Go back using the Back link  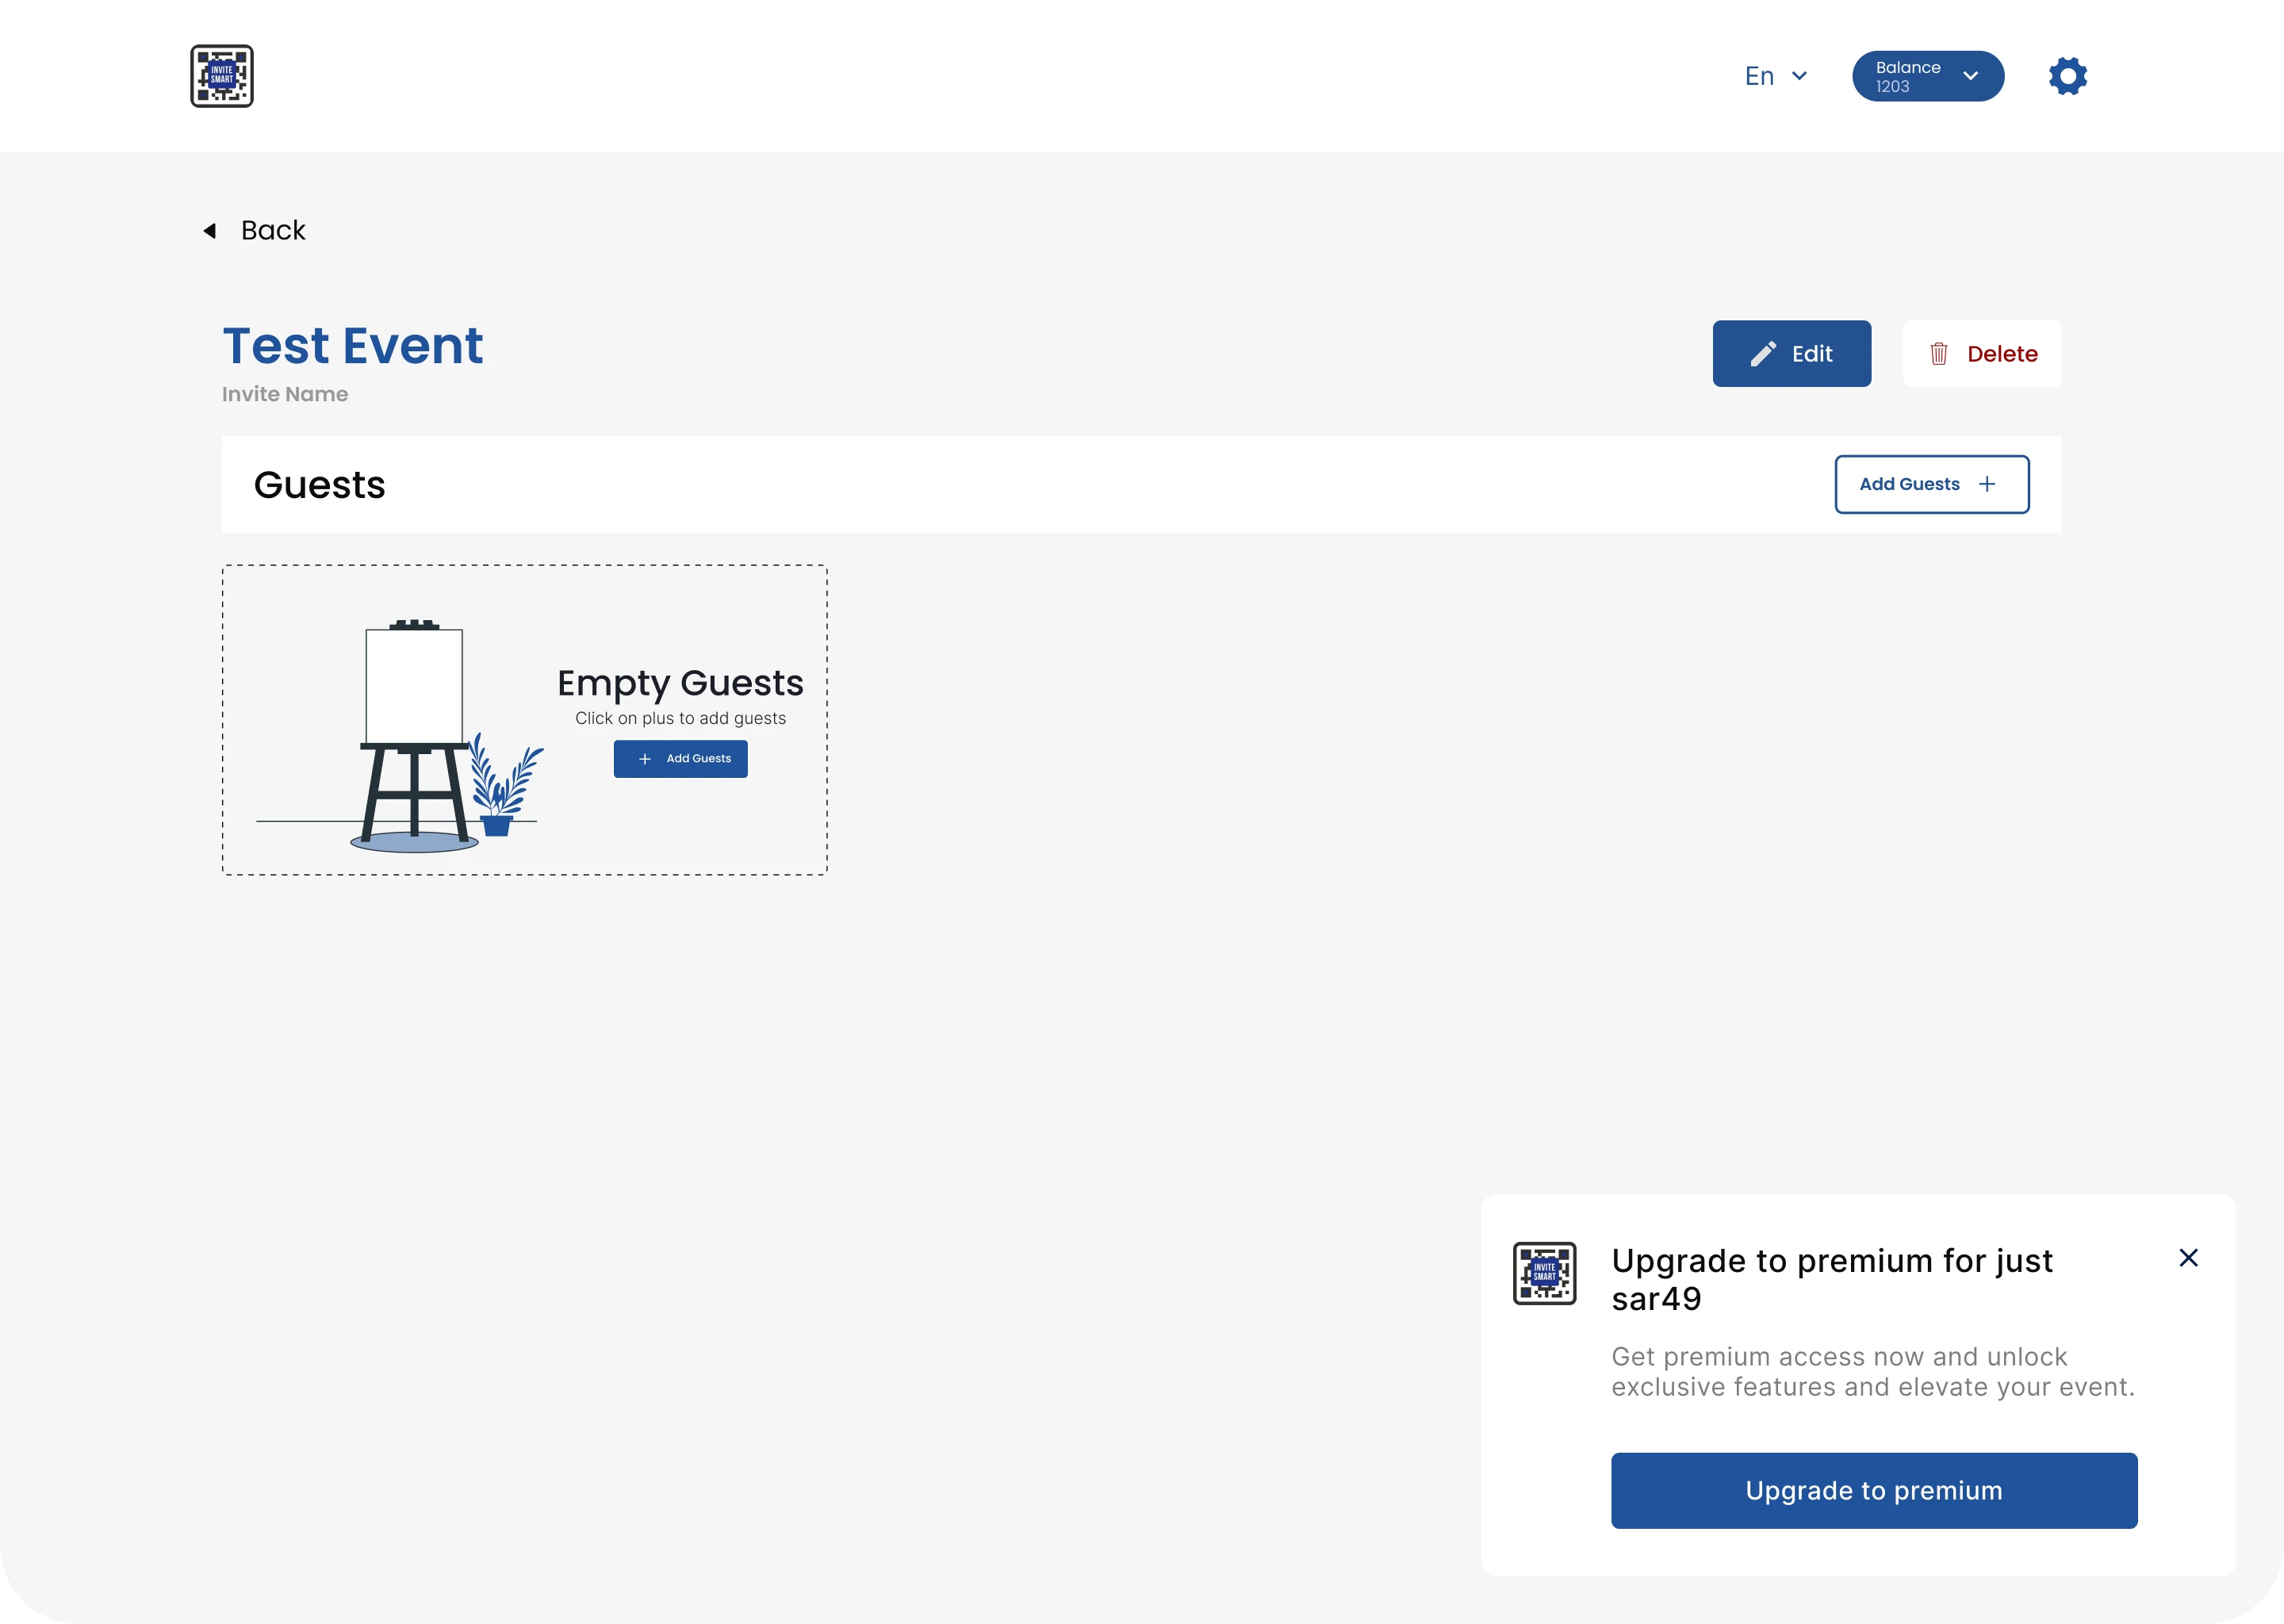pos(272,231)
